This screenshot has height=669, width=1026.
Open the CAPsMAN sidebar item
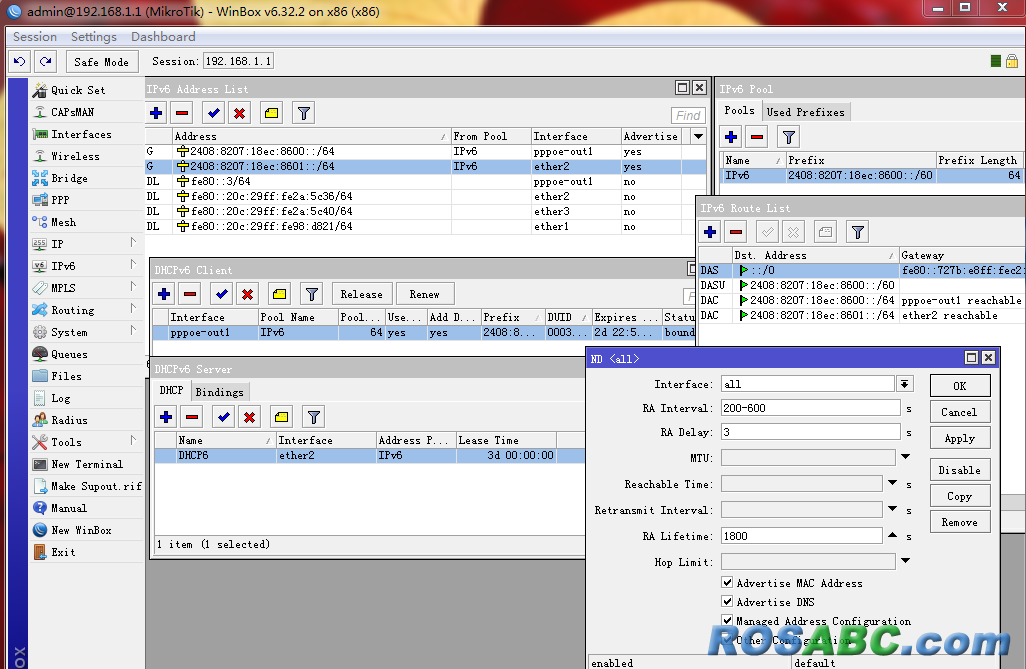pyautogui.click(x=72, y=112)
